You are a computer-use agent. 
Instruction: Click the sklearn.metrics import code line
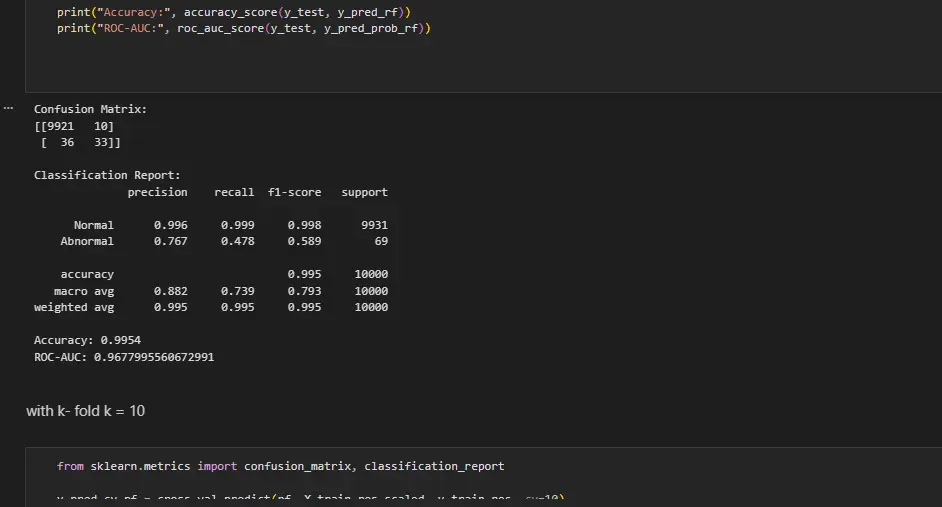point(281,467)
